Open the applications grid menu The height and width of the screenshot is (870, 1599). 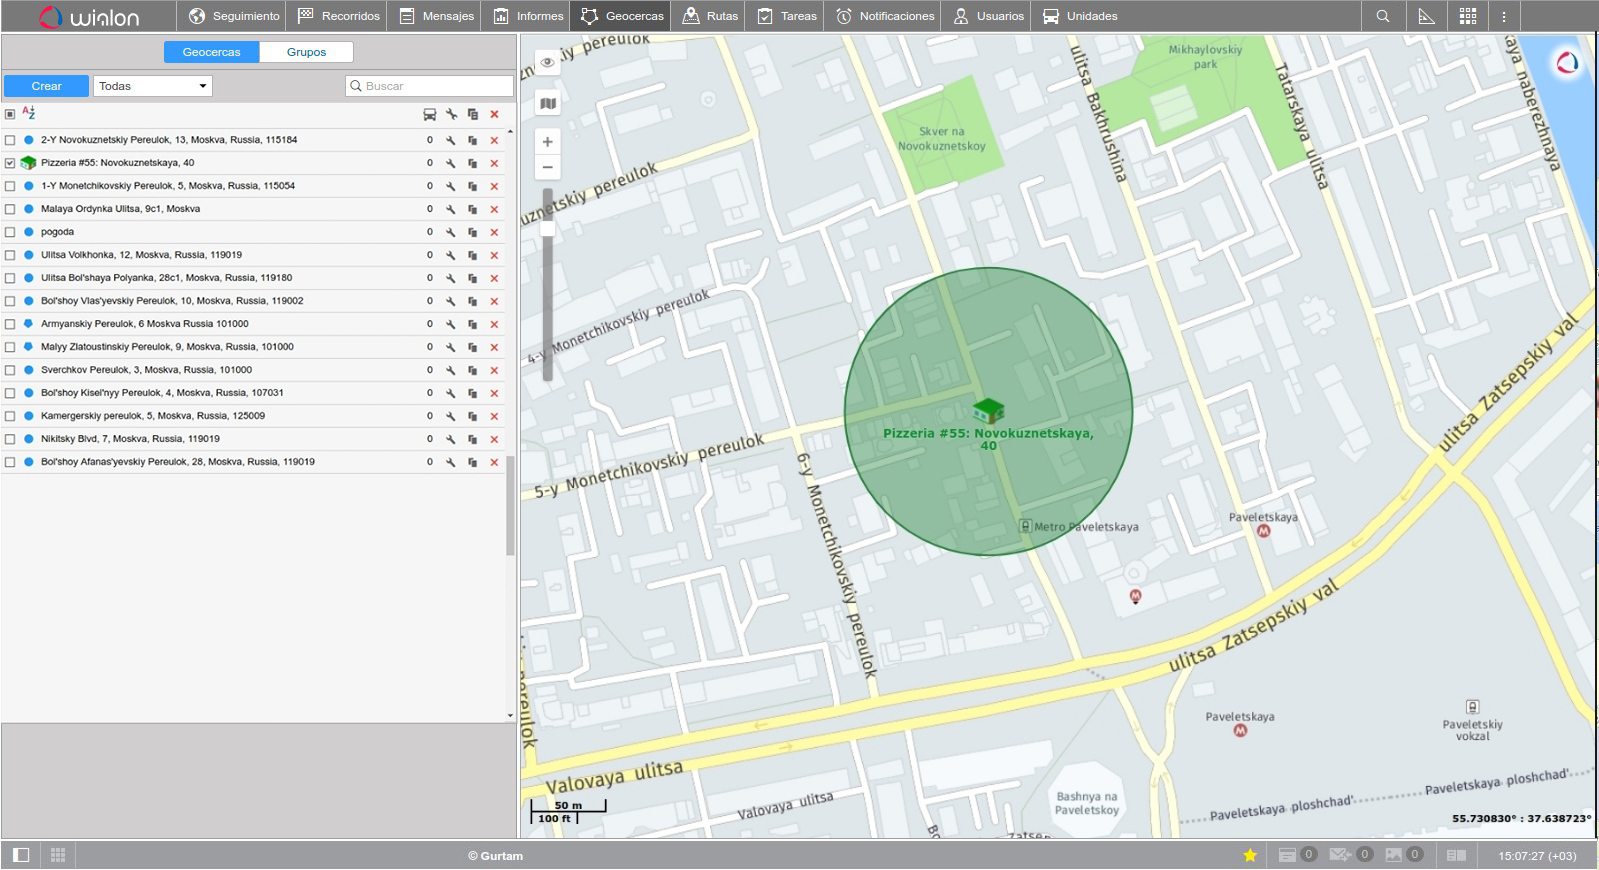[1467, 16]
